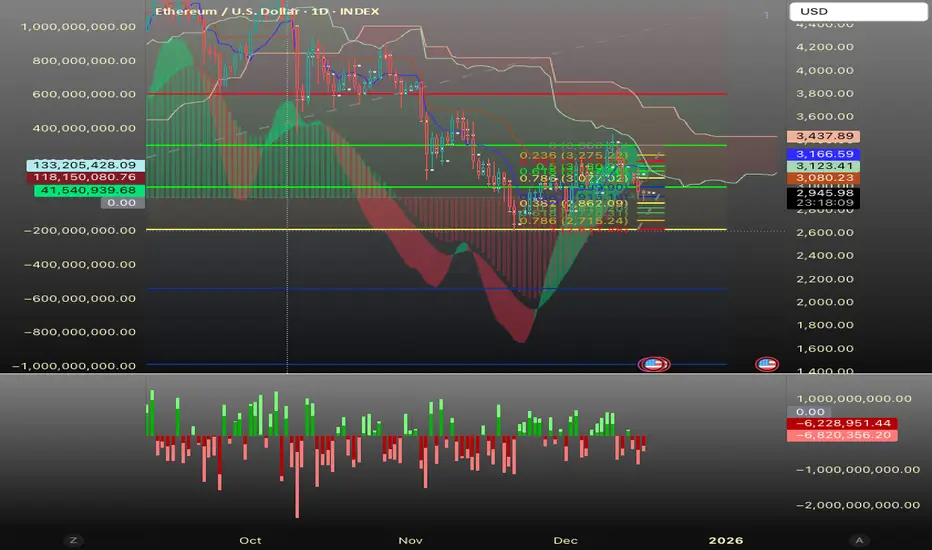Toggle the Z timezone button on time axis
The image size is (932, 550).
73,540
